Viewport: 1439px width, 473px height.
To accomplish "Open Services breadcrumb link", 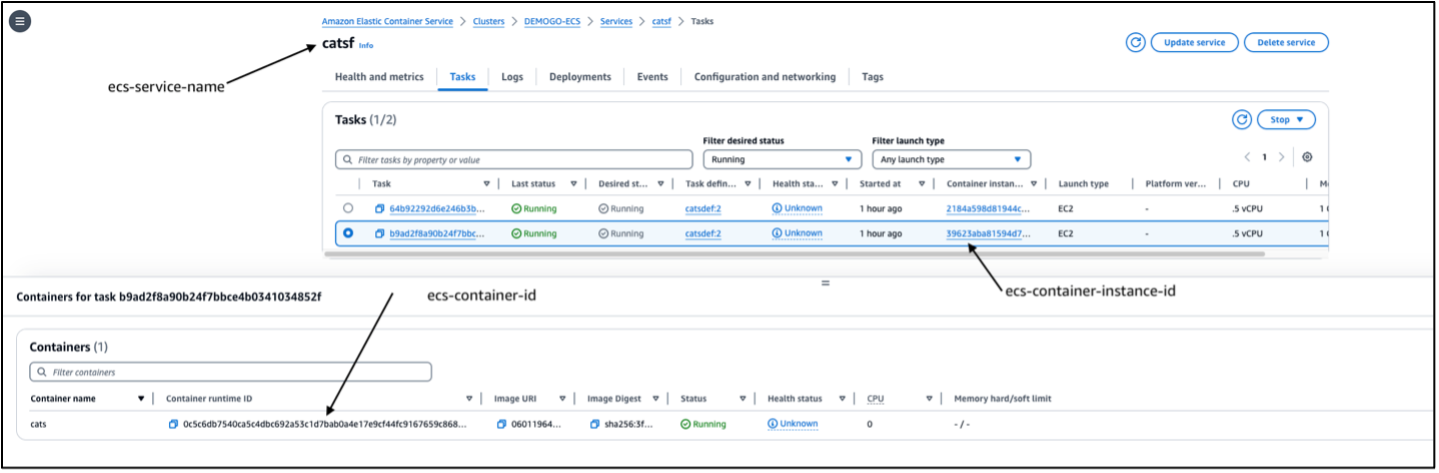I will 616,21.
